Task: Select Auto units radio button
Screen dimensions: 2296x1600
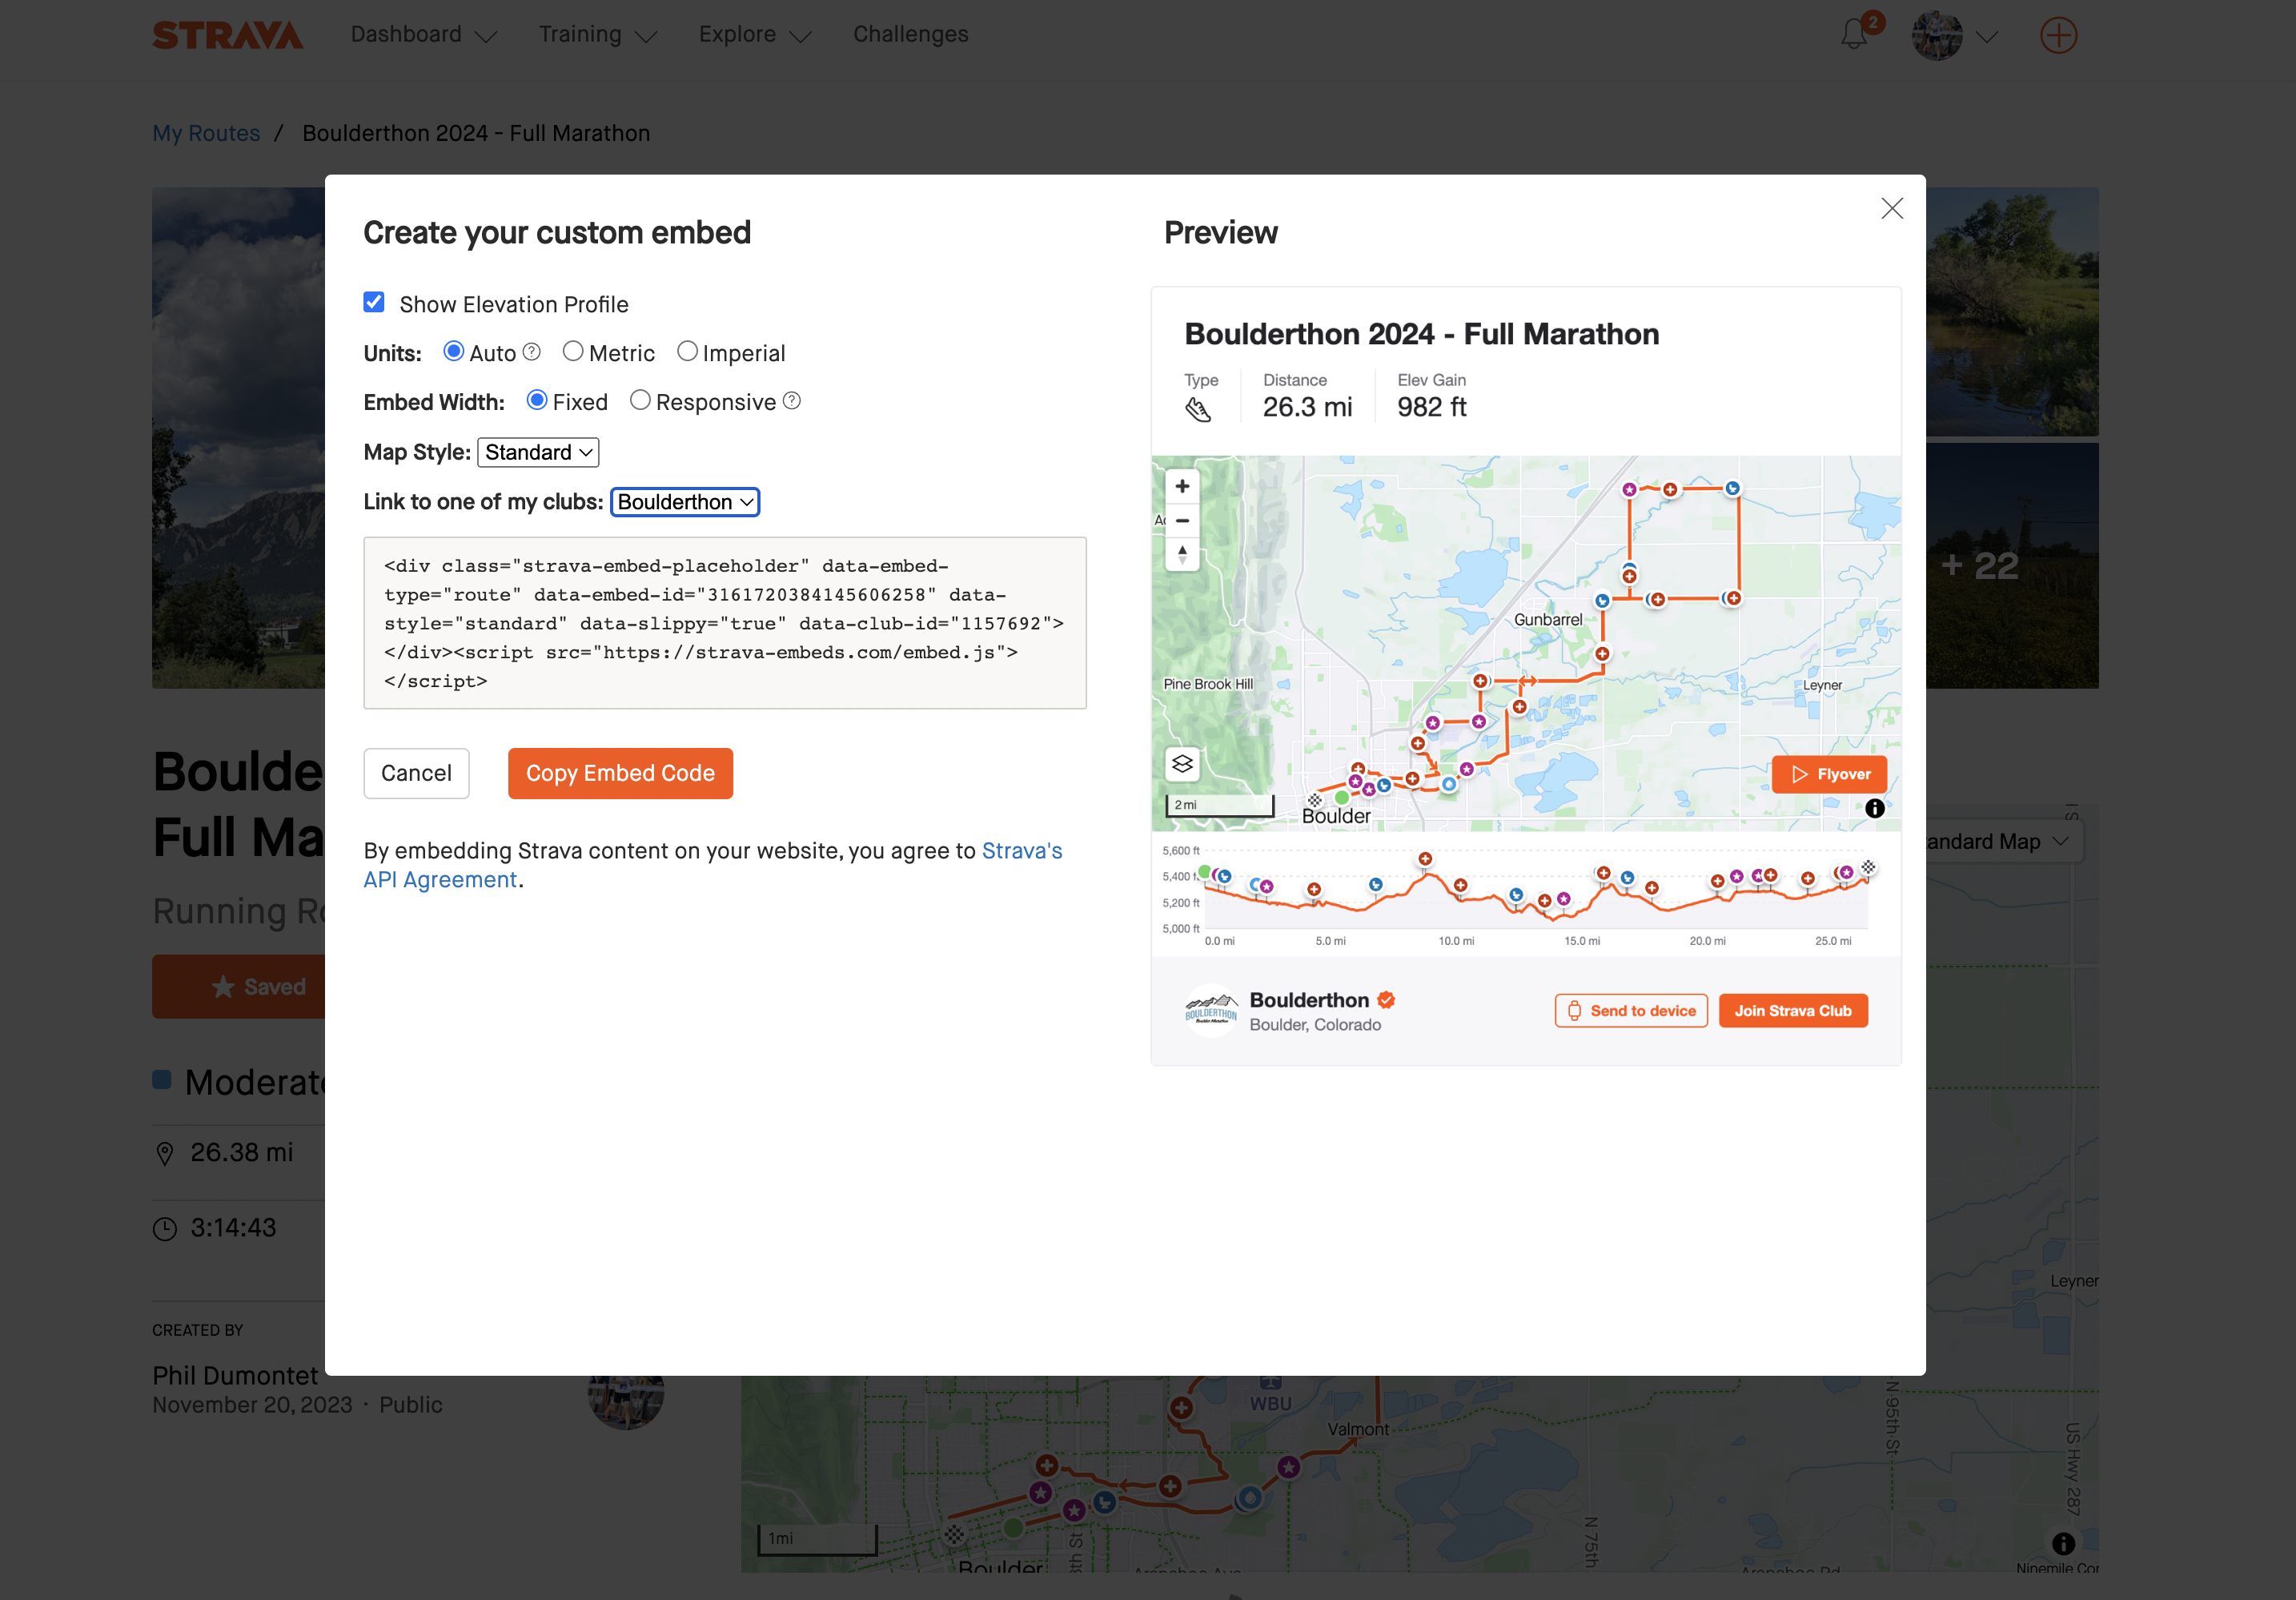Action: 453,351
